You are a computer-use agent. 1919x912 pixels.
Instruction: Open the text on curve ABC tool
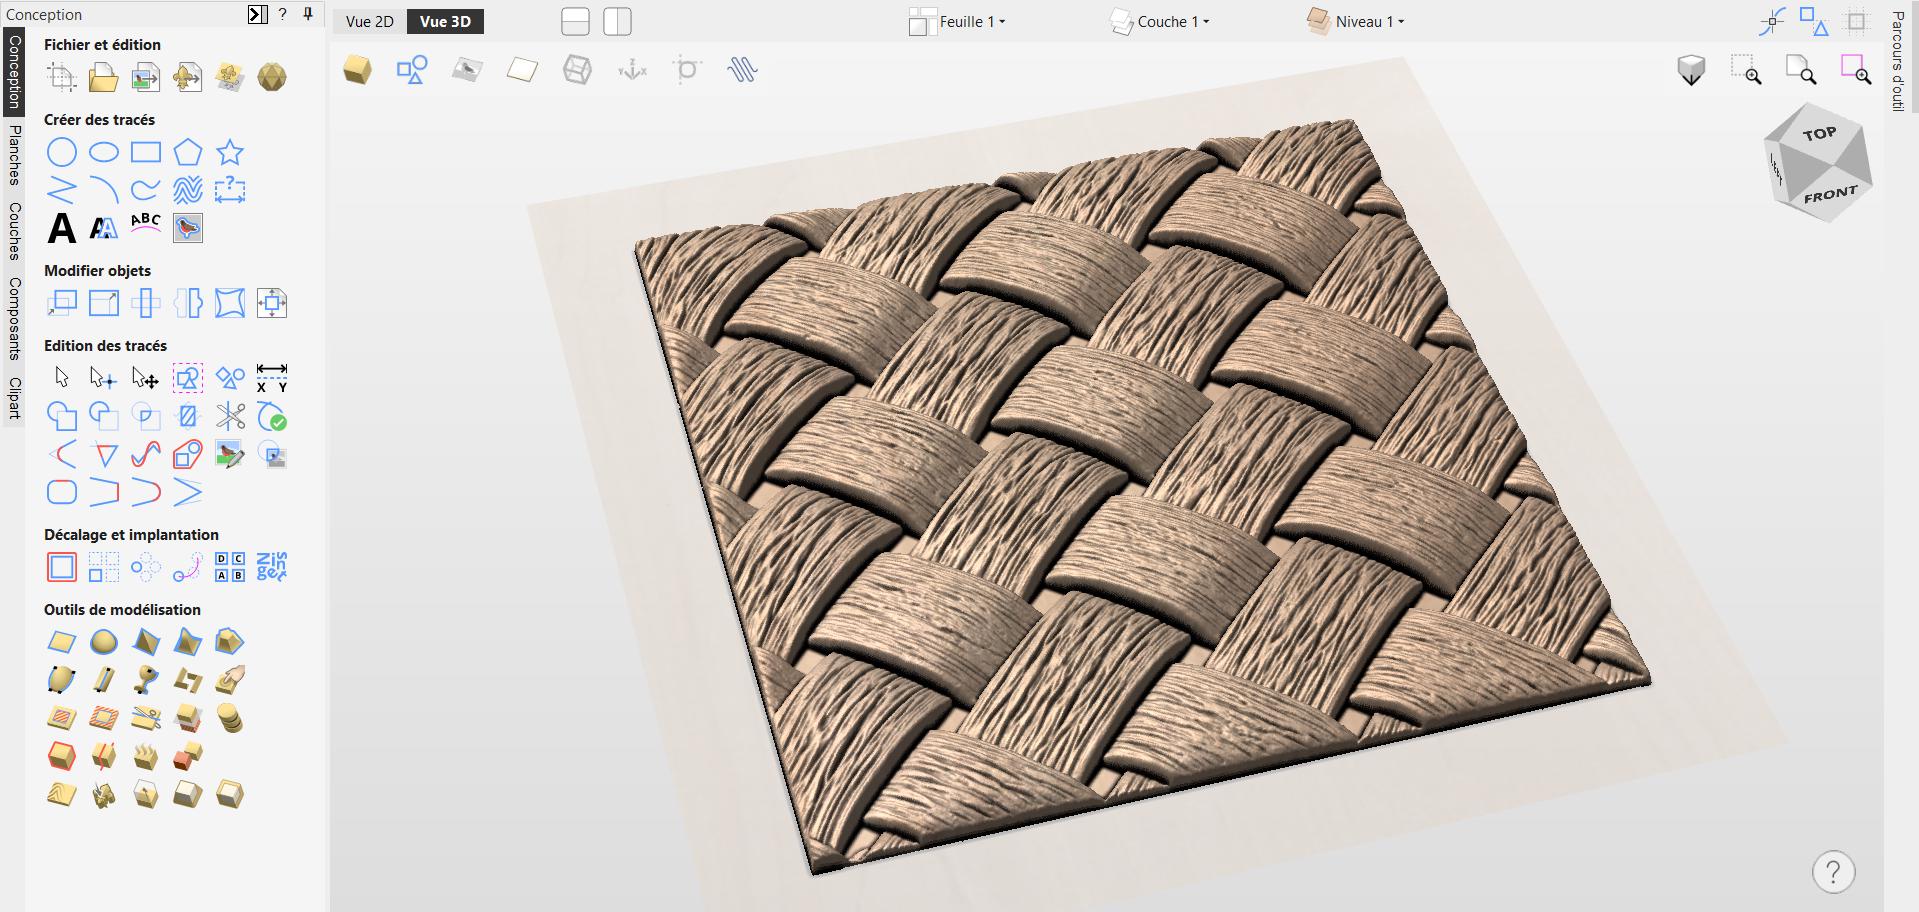(x=146, y=224)
